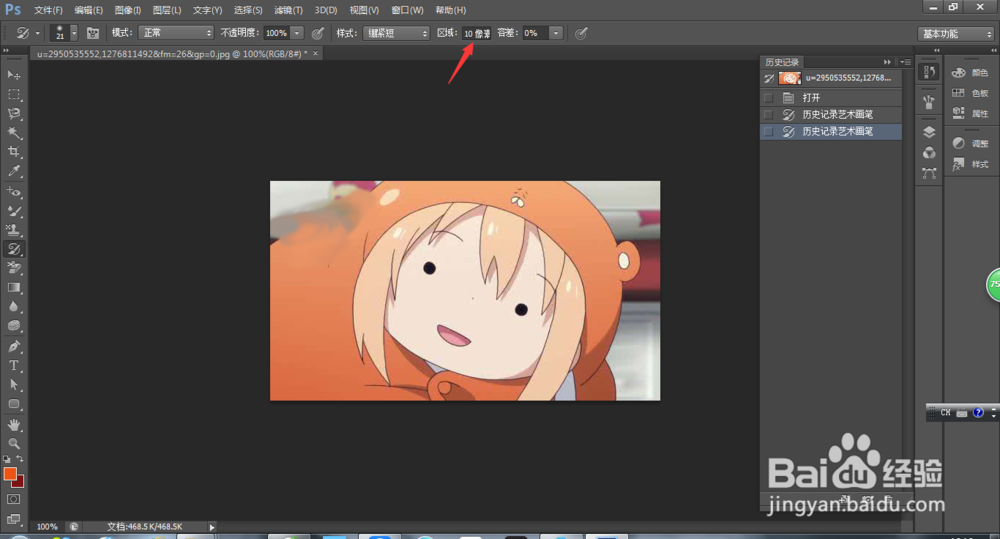Screen dimensions: 1000x539
Task: Select the Path Selection tool
Action: 13,385
